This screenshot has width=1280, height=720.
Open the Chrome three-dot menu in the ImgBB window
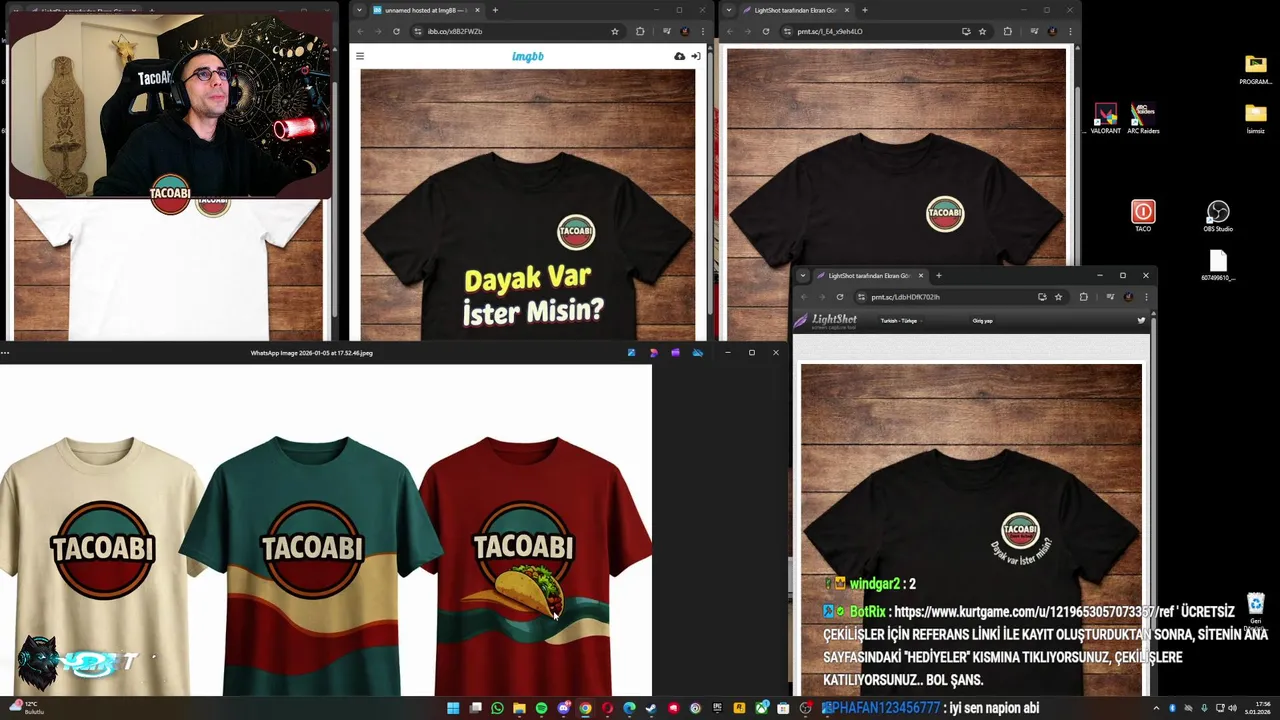click(x=702, y=31)
